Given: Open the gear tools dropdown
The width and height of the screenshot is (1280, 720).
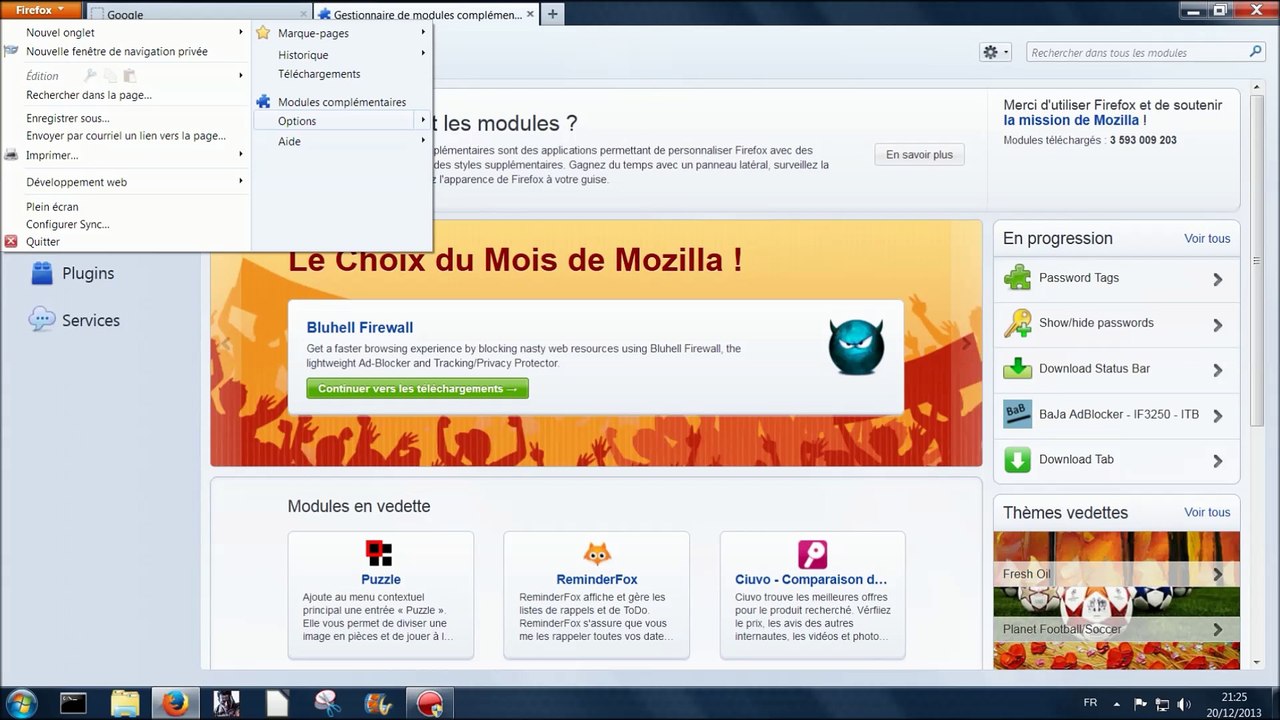Looking at the screenshot, I should (x=996, y=52).
